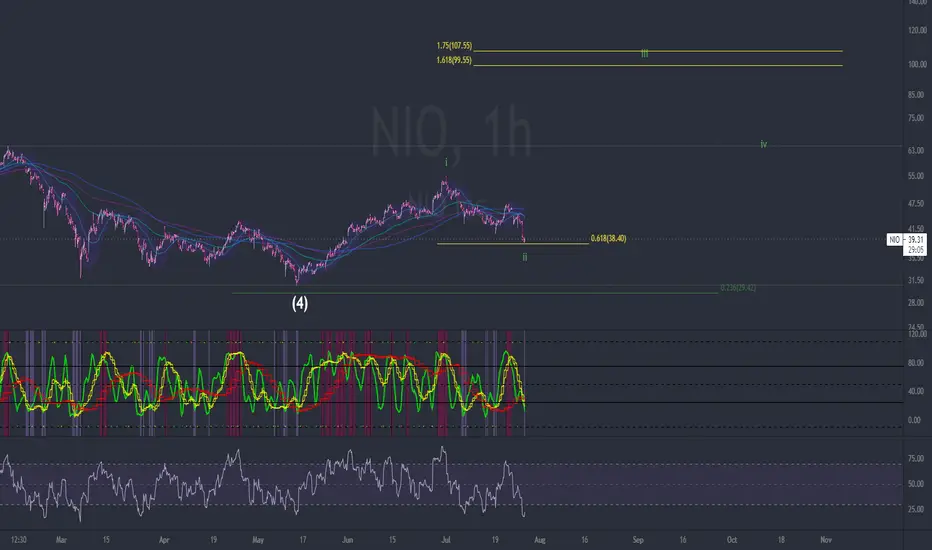Click the 50.00 RSI scale label

coord(916,484)
